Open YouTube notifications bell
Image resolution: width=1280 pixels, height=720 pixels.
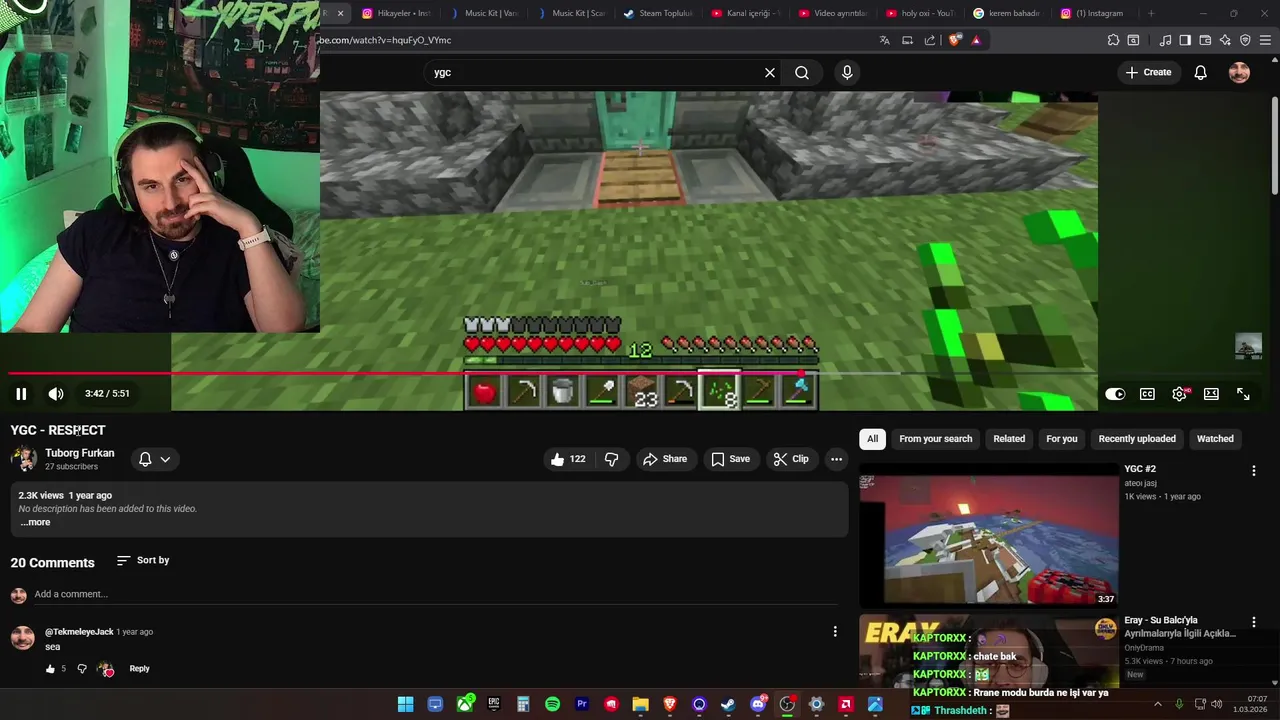tap(1200, 72)
